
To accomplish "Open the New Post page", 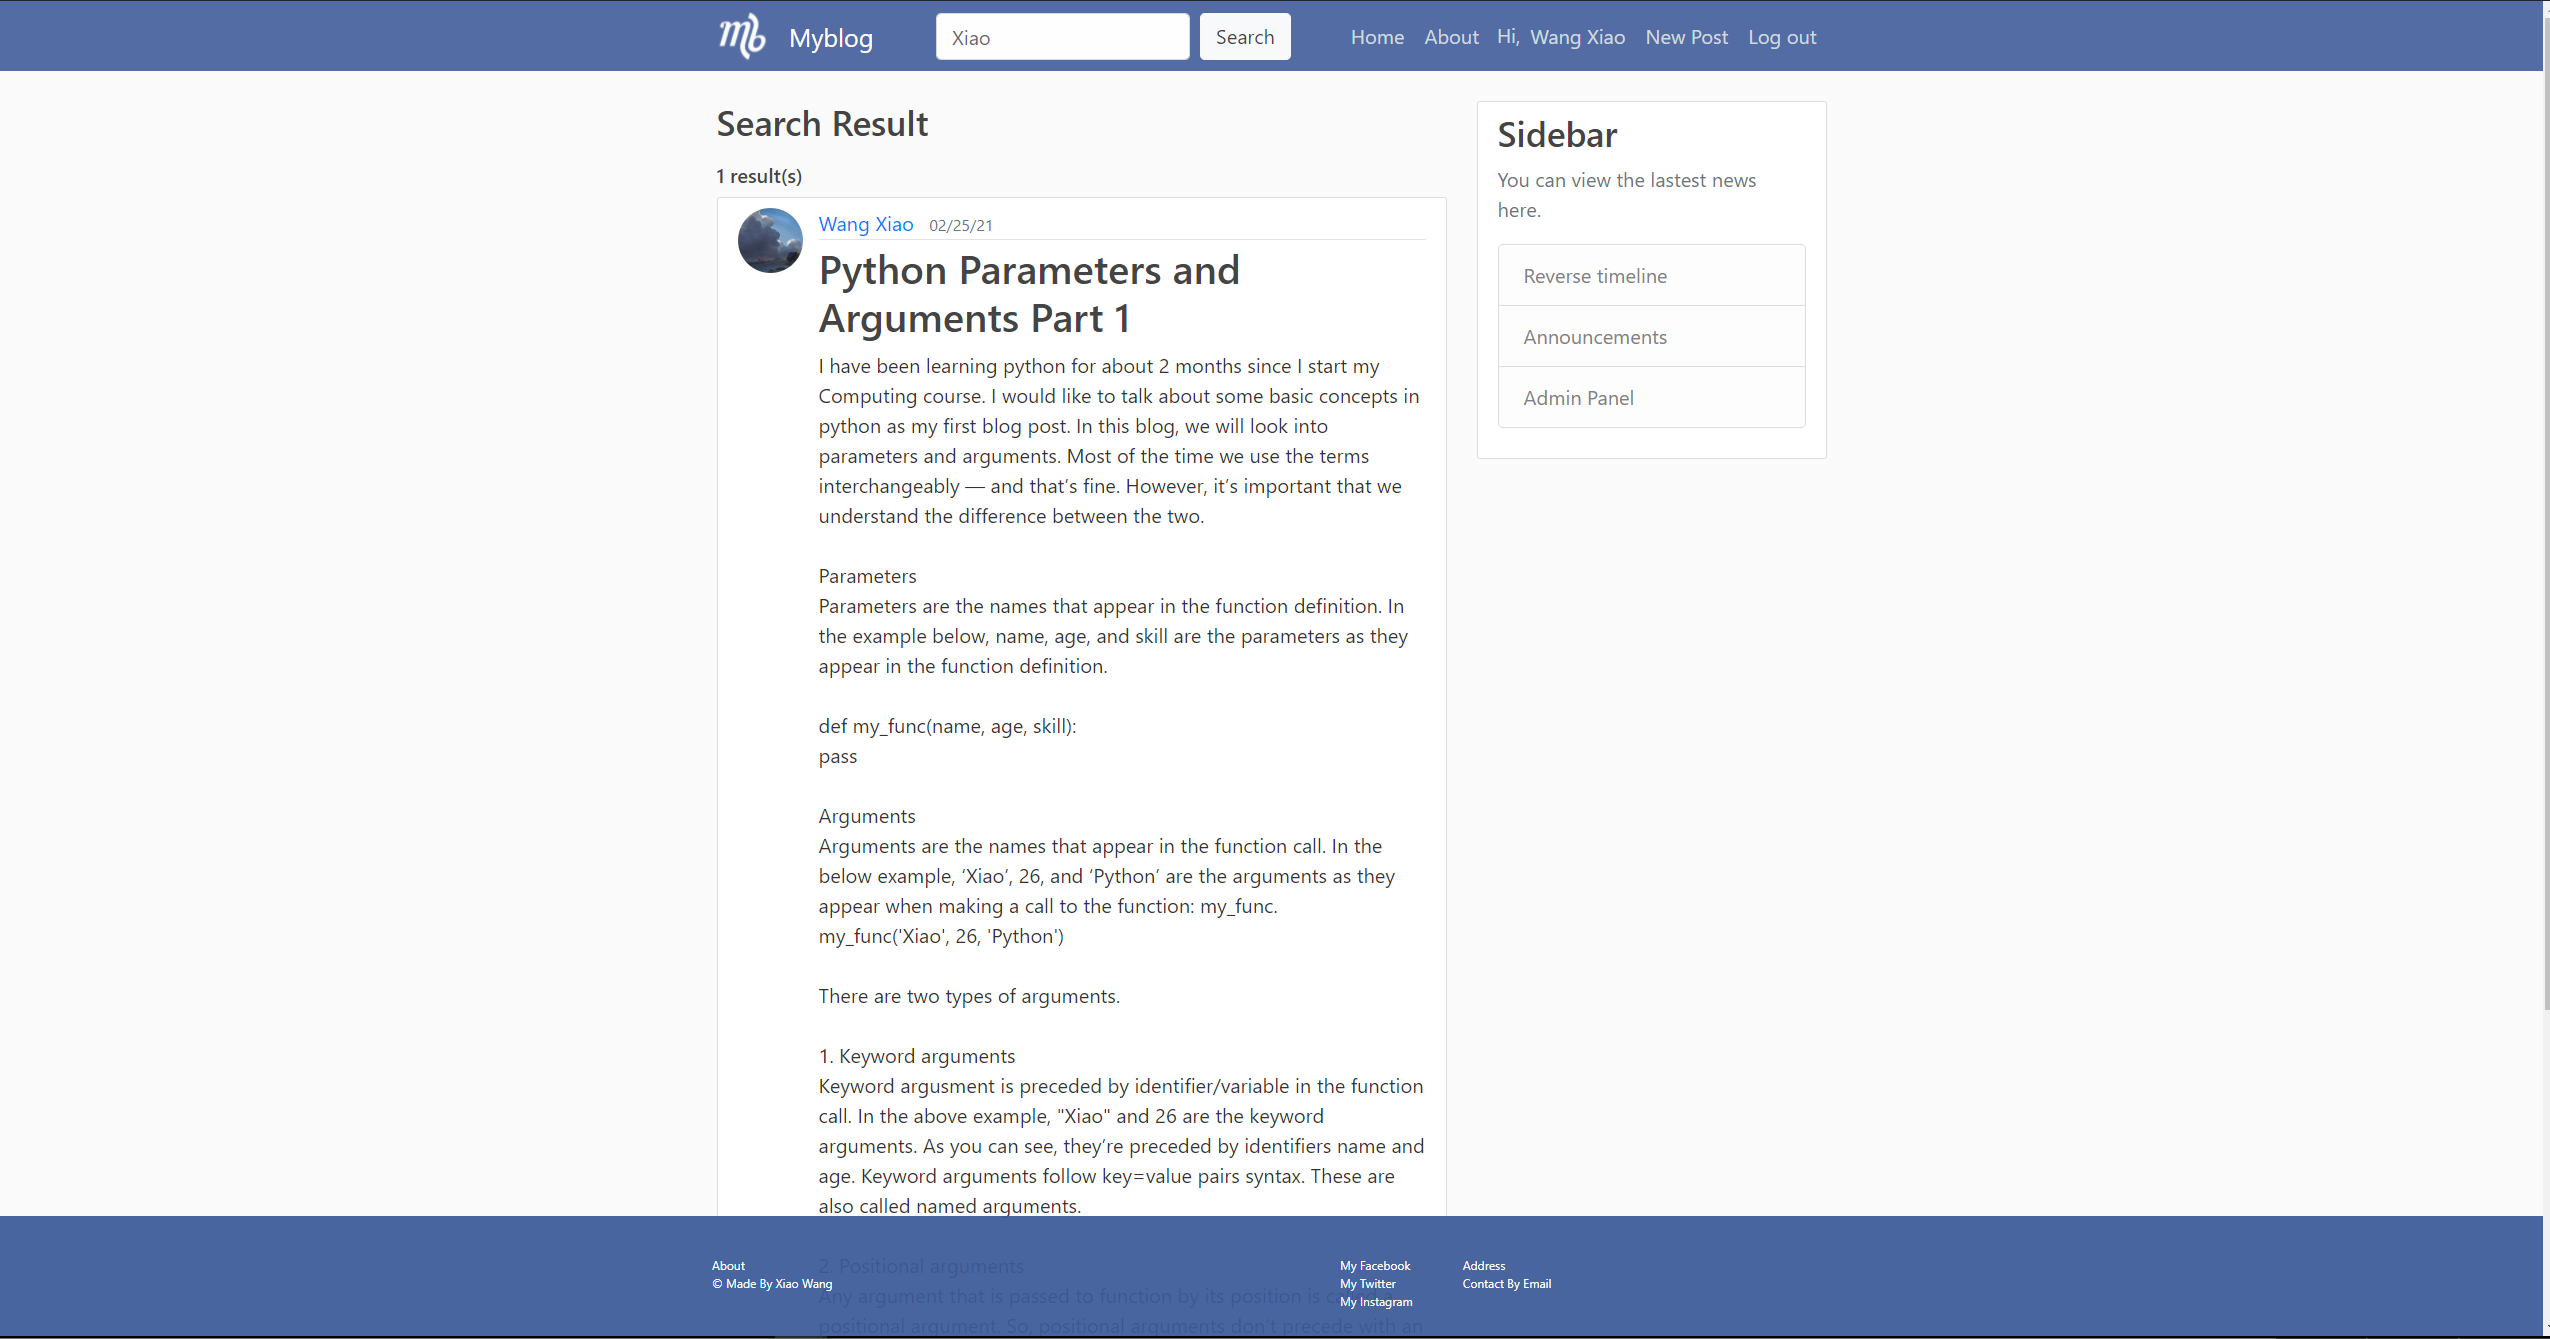I will click(1686, 37).
